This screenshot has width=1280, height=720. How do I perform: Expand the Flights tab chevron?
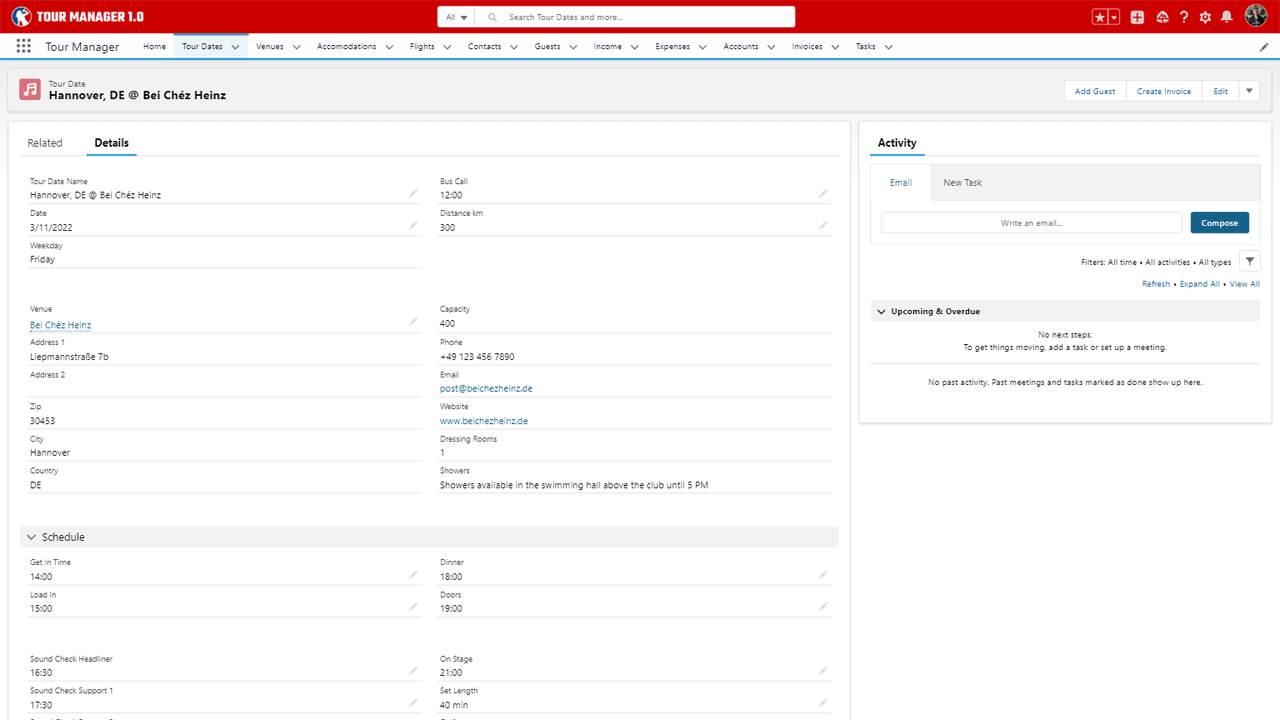(447, 47)
